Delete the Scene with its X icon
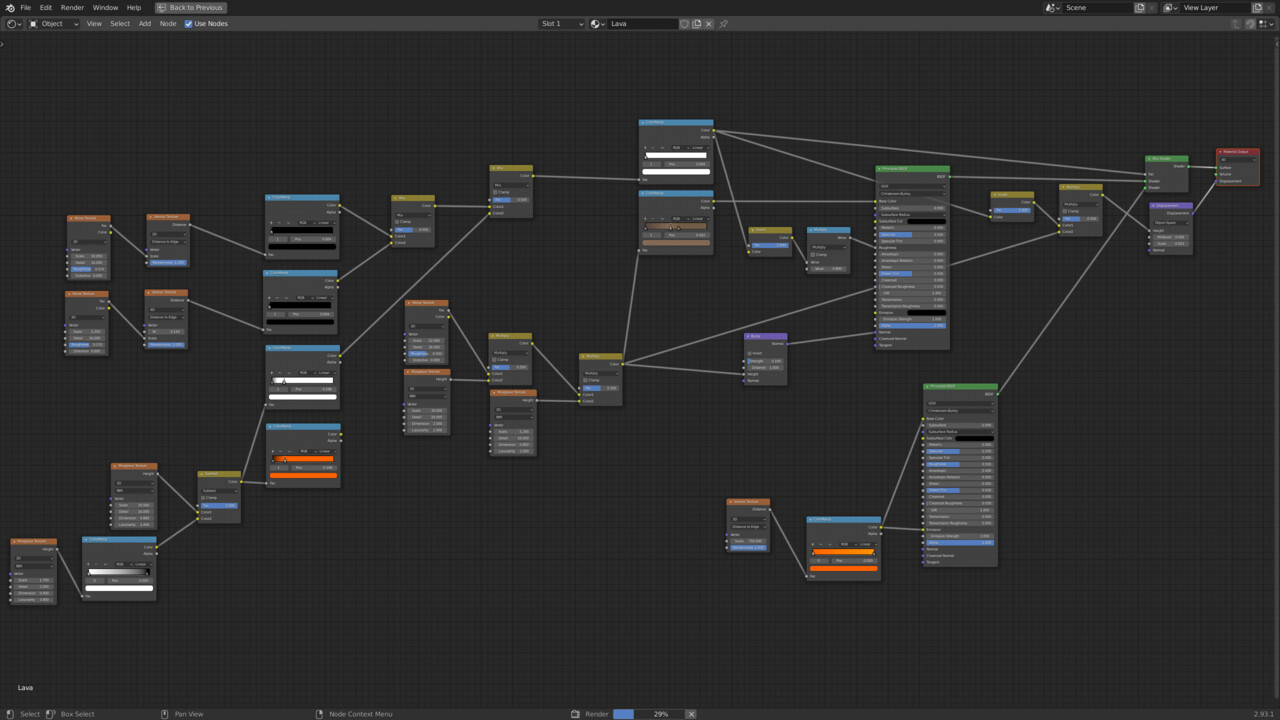Viewport: 1280px width, 720px height. click(1152, 7)
